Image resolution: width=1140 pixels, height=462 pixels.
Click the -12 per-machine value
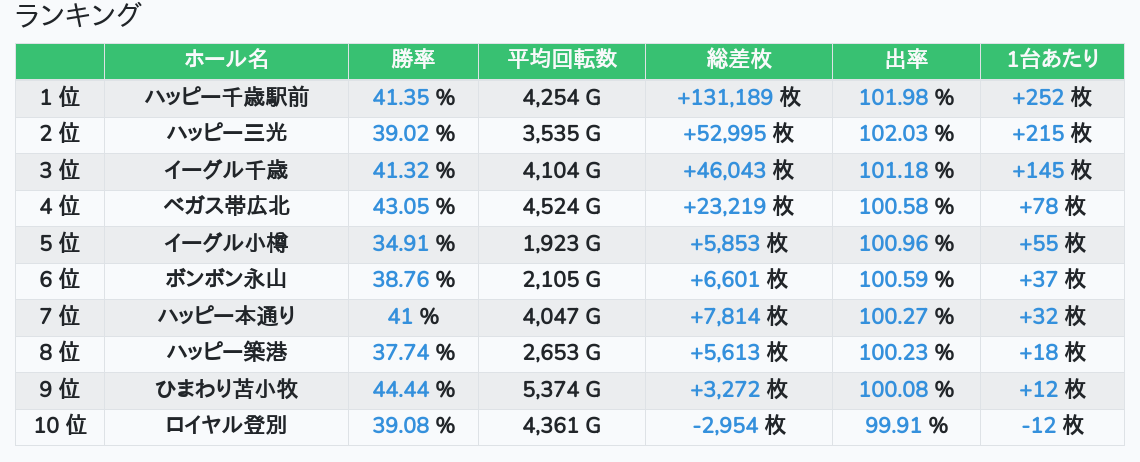1039,426
